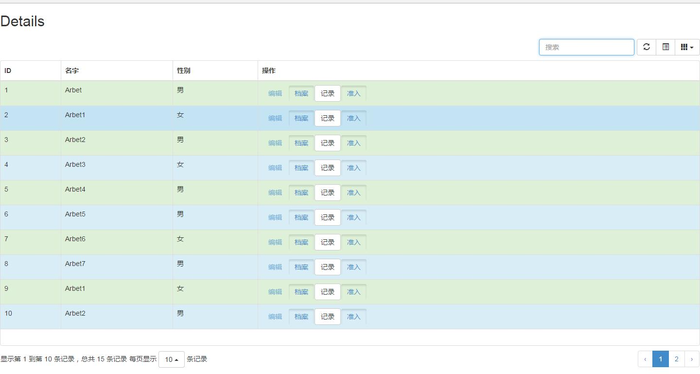Click 编辑 for row ID 1
Screen dimensions: 700x374
275,93
